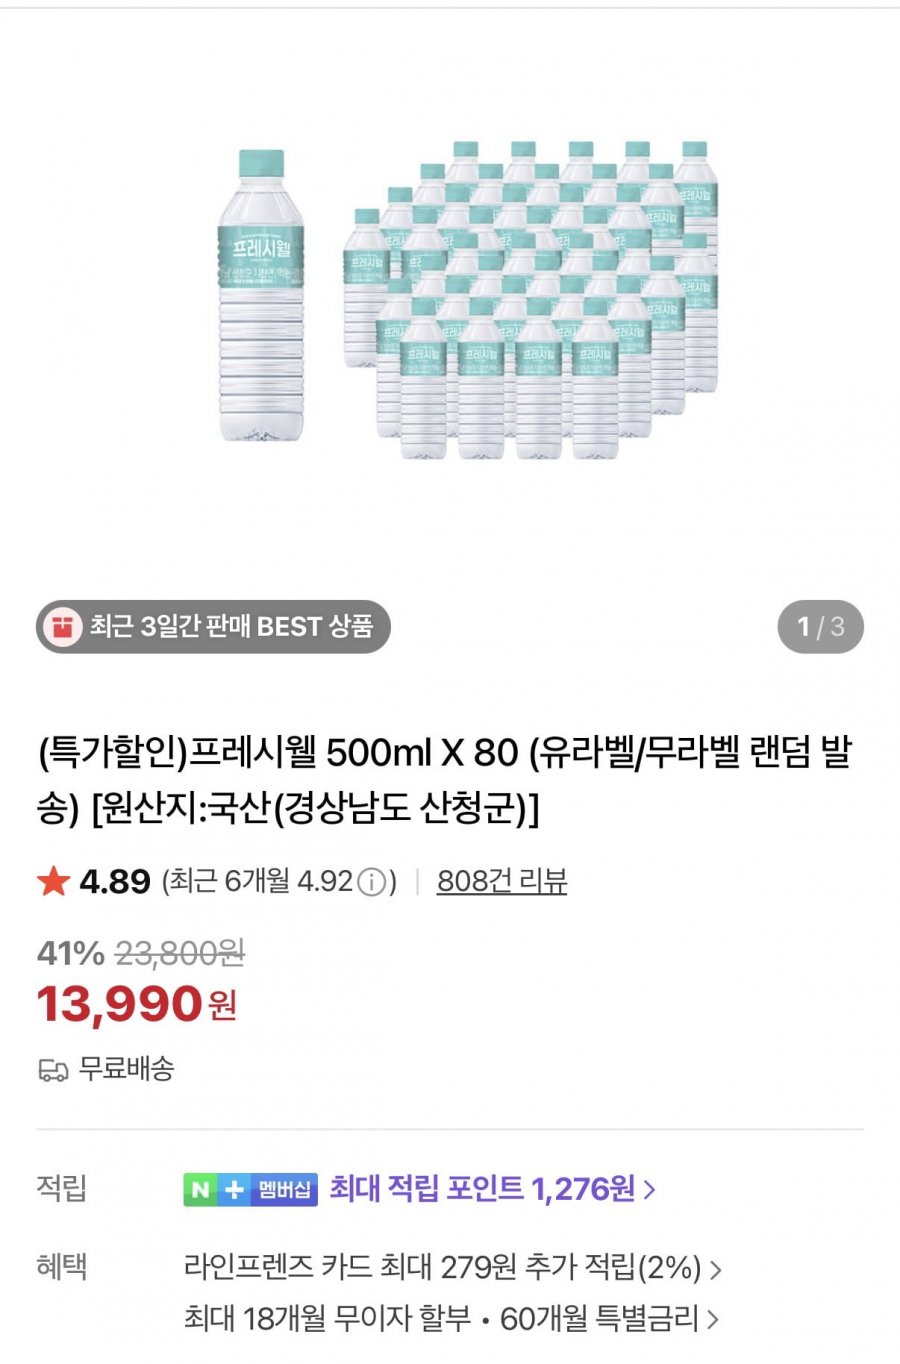The image size is (900, 1364).
Task: Expand the 라인프렌즈 카드 benefit chevron
Action: click(x=715, y=1269)
